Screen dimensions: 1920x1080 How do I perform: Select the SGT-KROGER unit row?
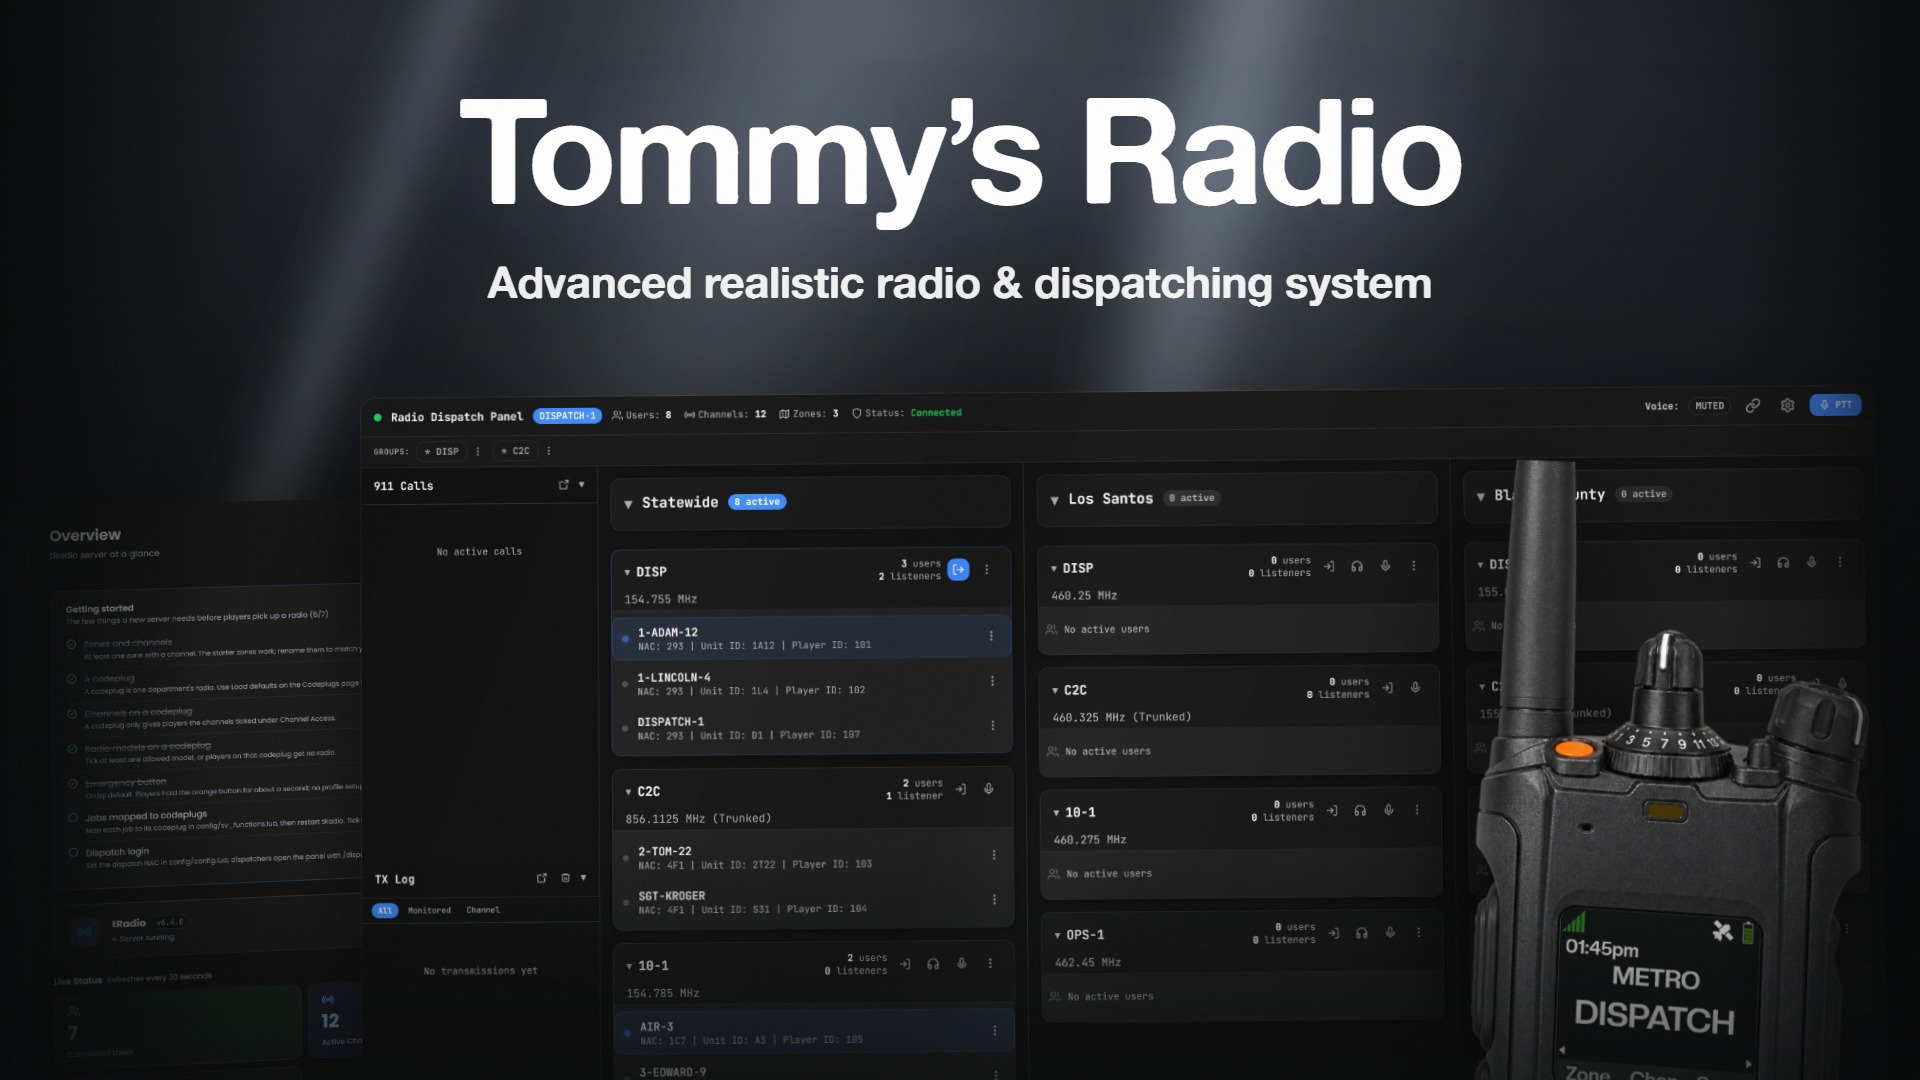click(x=812, y=902)
